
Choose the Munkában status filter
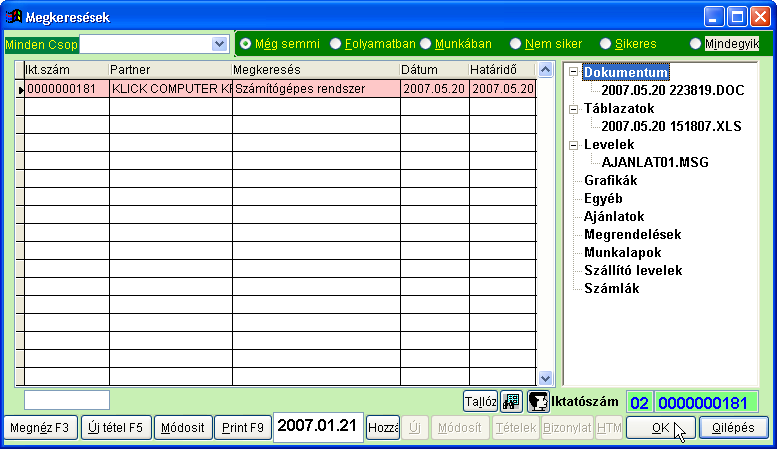click(426, 44)
